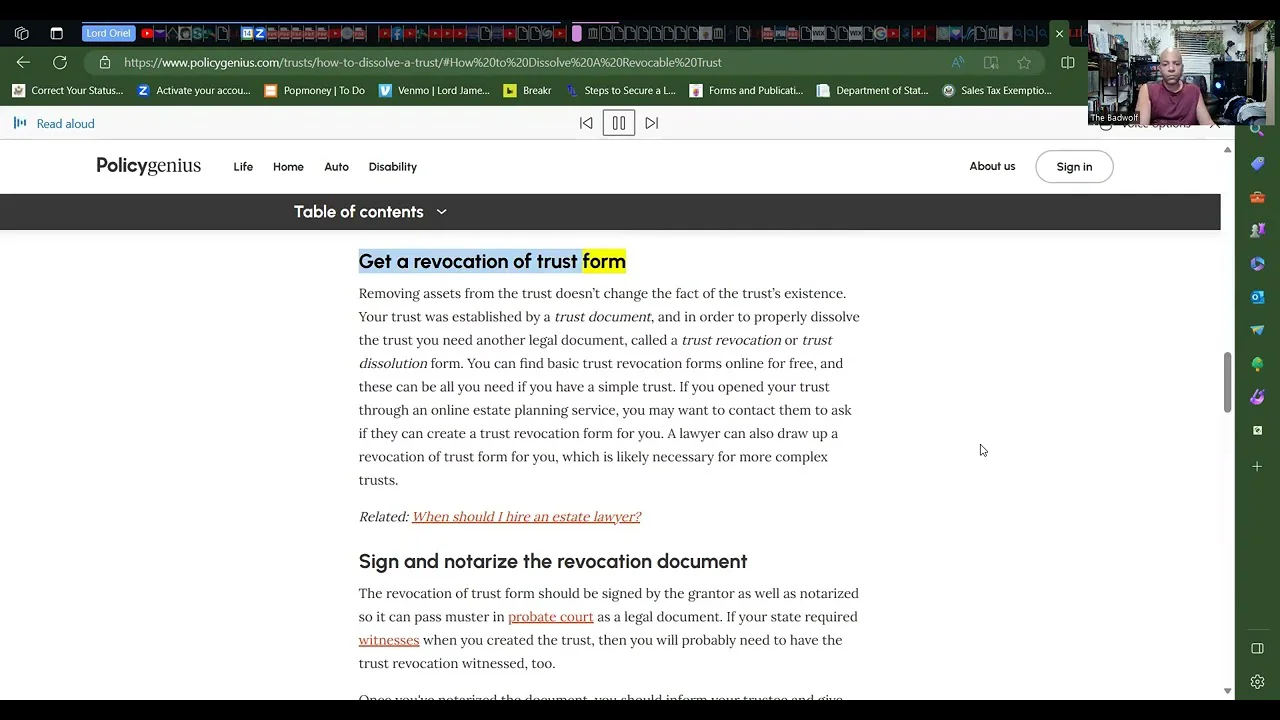1280x720 pixels.
Task: Open the Shopping tag sidebar icon
Action: 1257,164
